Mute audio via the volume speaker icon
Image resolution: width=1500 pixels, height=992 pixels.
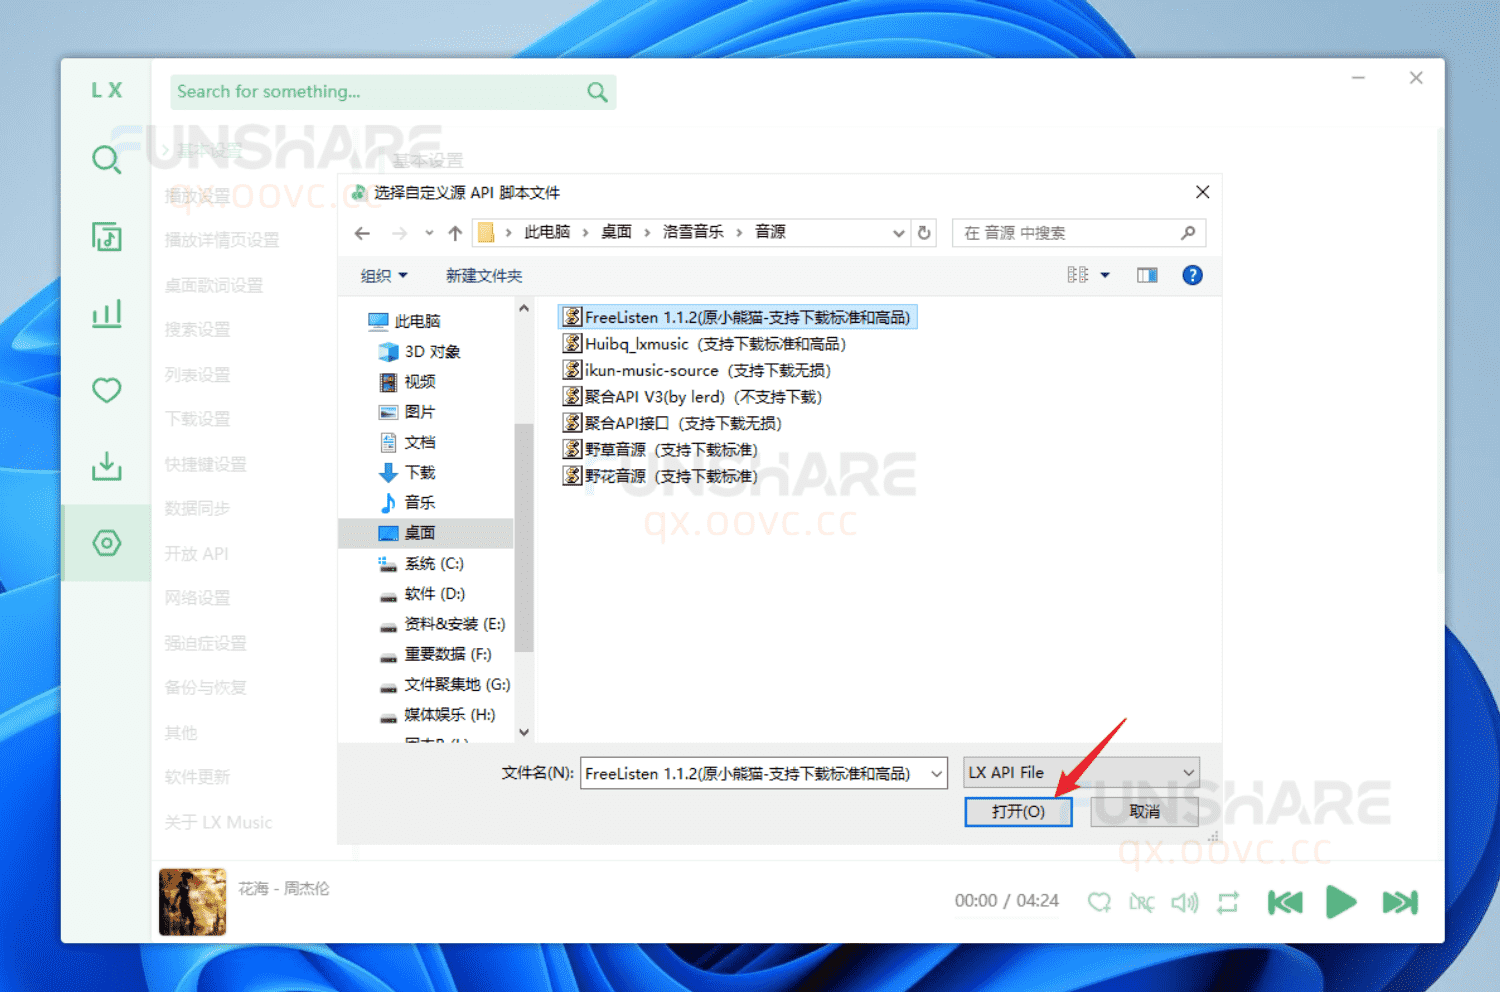pos(1184,902)
